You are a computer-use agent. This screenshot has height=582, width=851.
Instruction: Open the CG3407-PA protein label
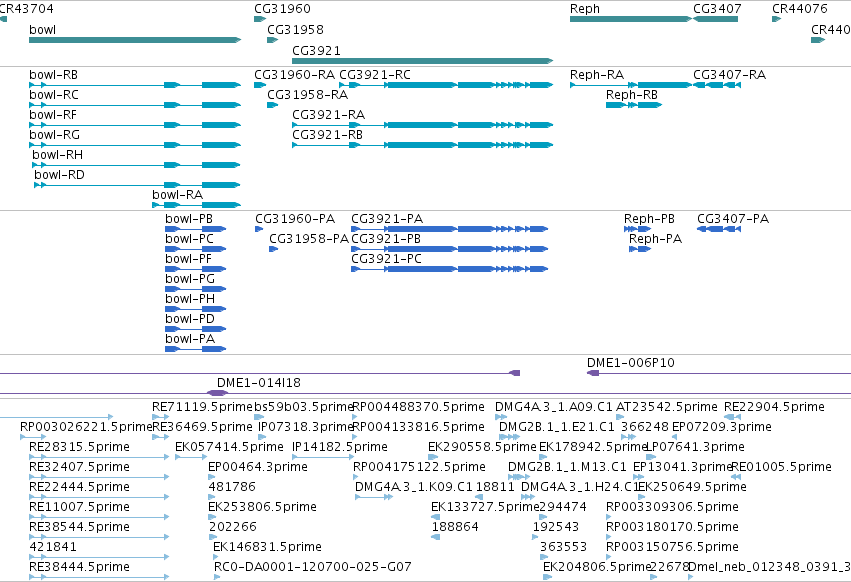(x=733, y=219)
